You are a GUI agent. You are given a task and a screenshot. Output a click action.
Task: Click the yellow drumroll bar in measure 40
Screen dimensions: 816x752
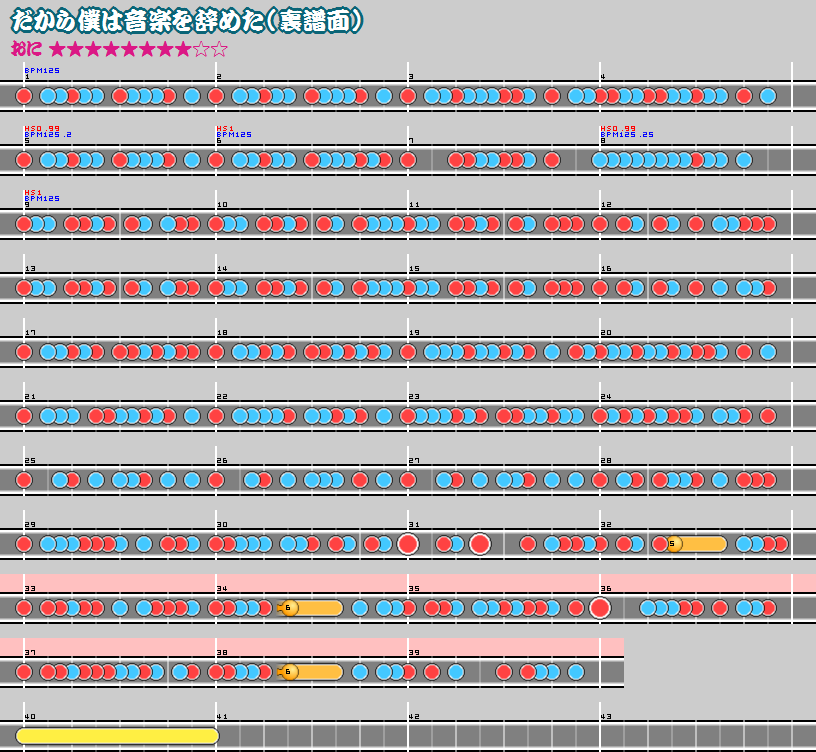point(117,736)
